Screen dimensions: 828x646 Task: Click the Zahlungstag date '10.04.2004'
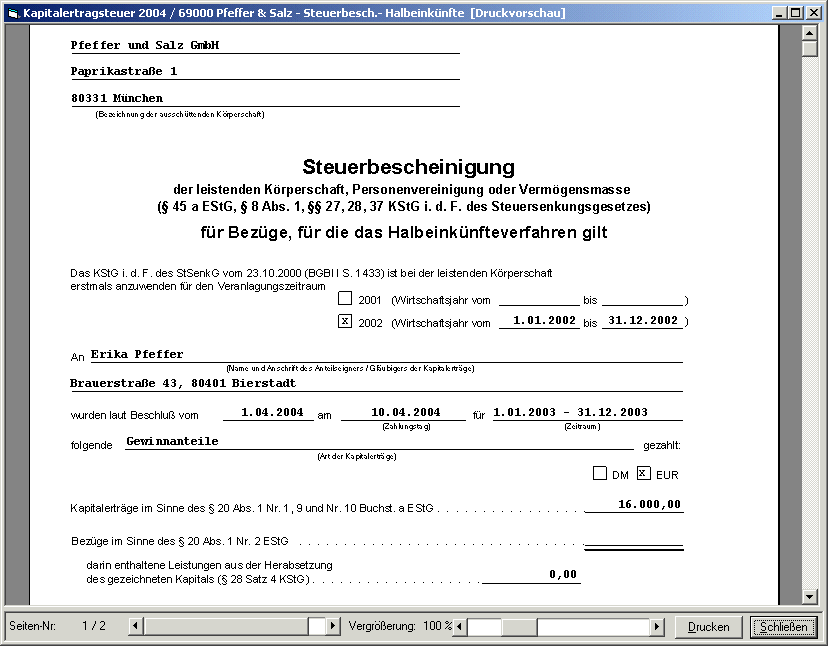pyautogui.click(x=406, y=413)
